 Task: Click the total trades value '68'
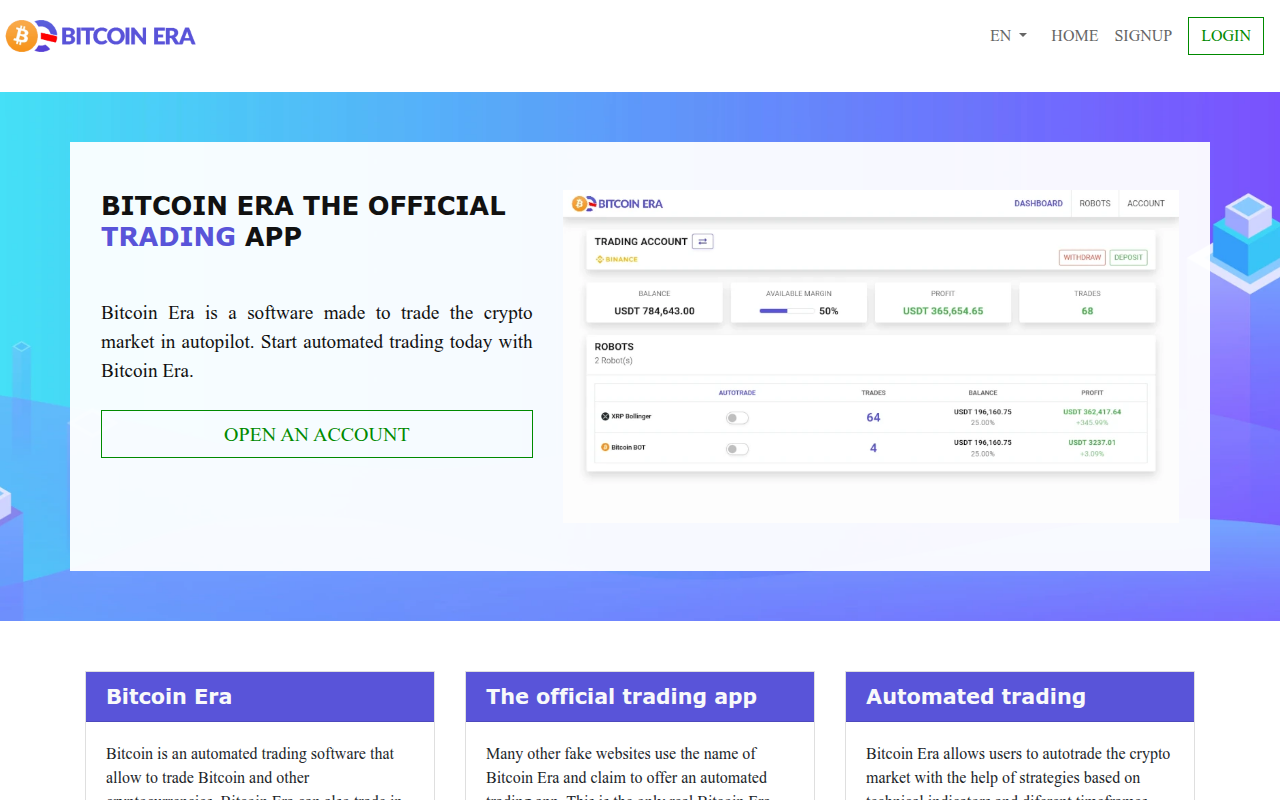tap(1087, 311)
